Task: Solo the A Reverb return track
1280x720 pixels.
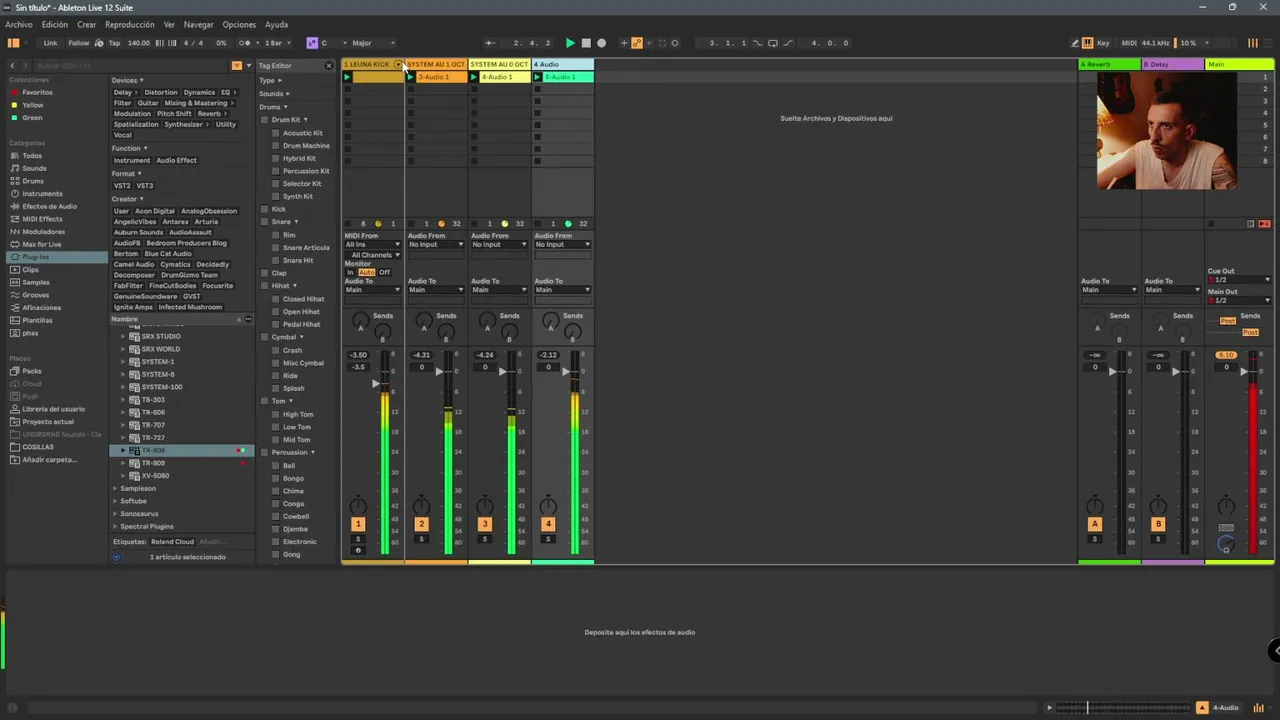Action: point(1095,539)
